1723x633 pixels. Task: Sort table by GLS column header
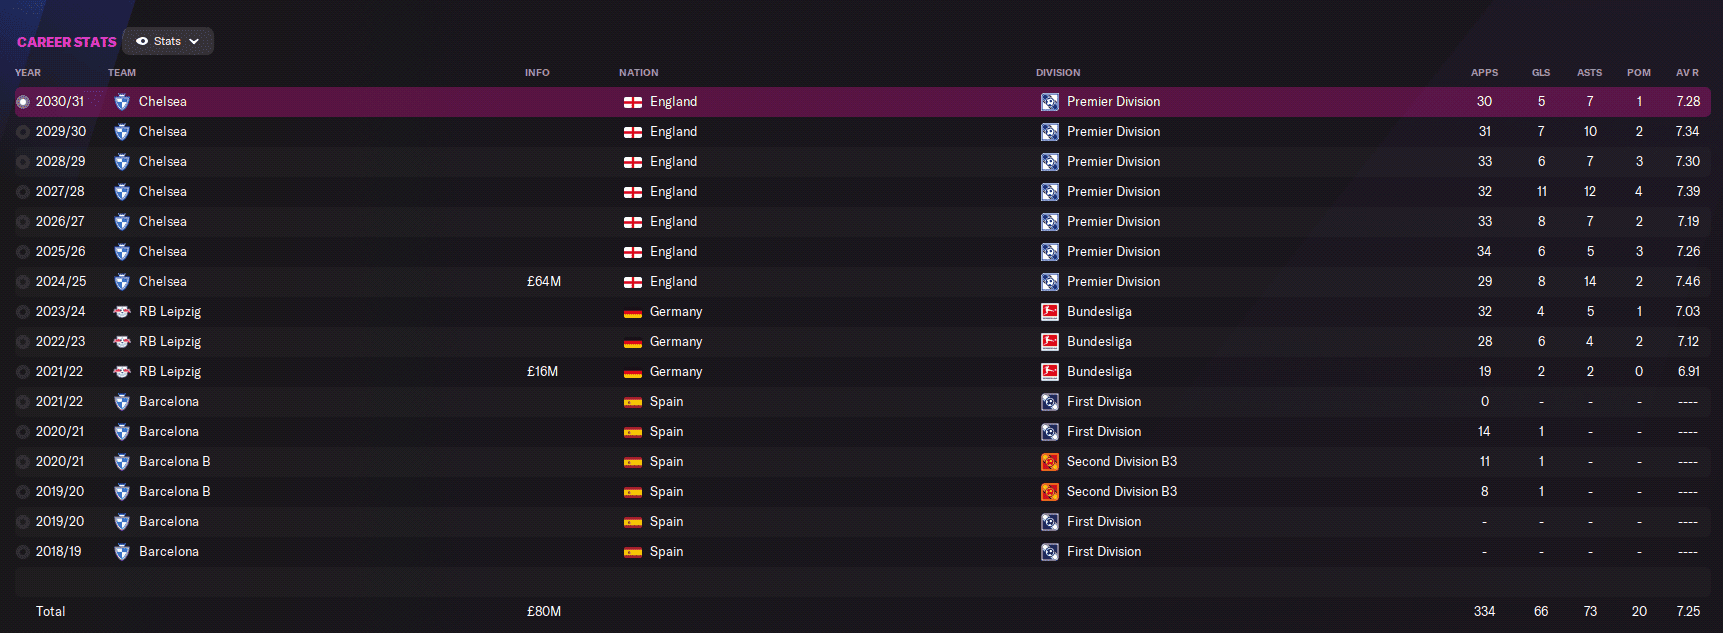[1541, 73]
